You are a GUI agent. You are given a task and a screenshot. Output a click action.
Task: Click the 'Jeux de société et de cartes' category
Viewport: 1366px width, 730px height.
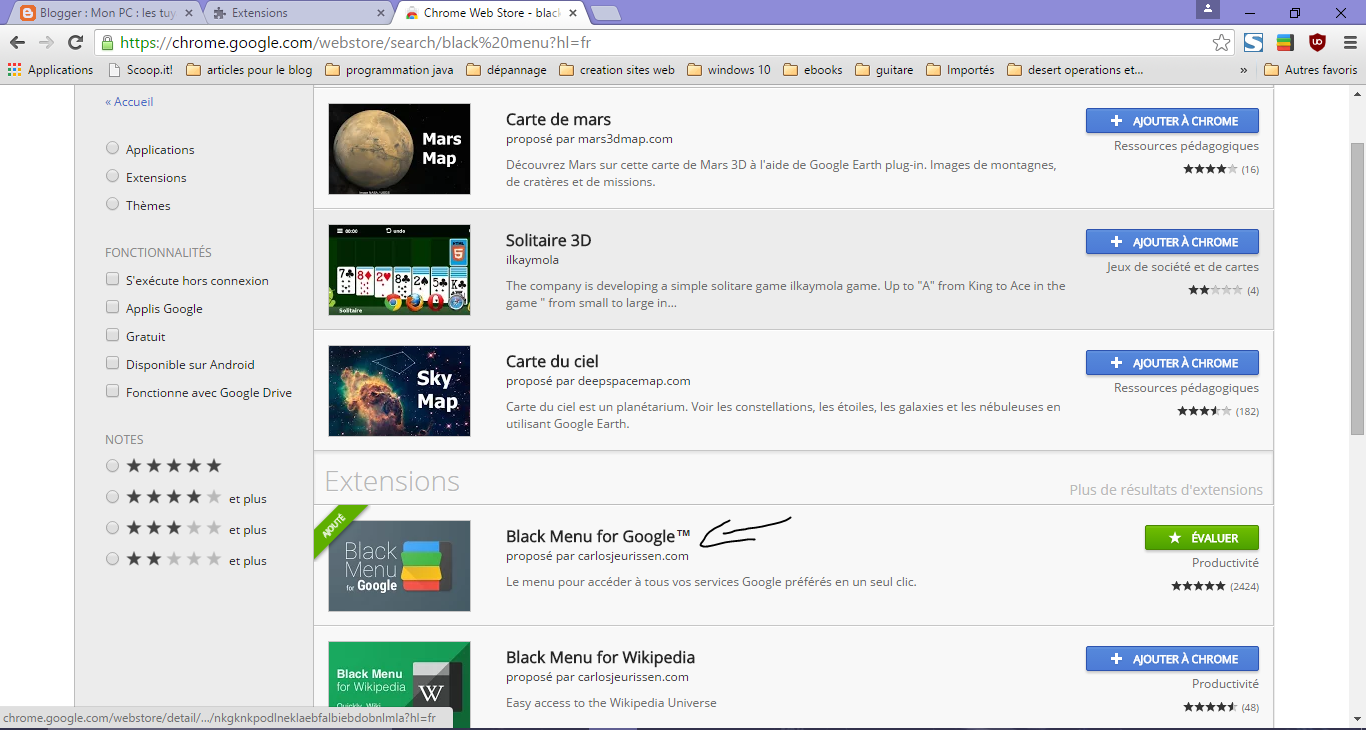[x=1183, y=267]
